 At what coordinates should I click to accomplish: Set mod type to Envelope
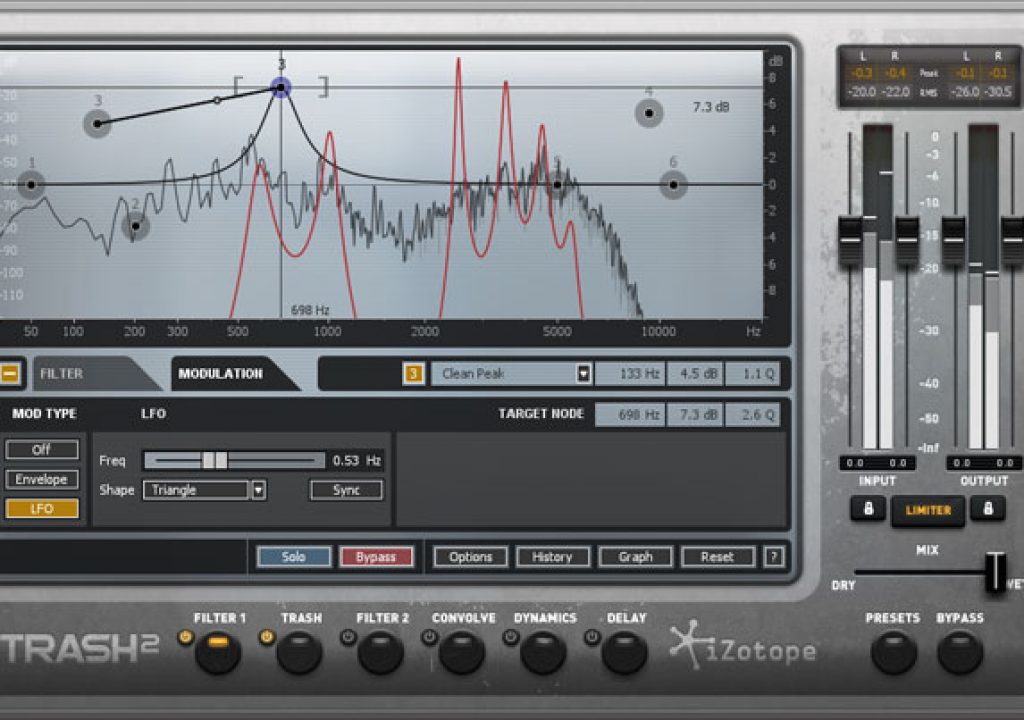point(42,480)
